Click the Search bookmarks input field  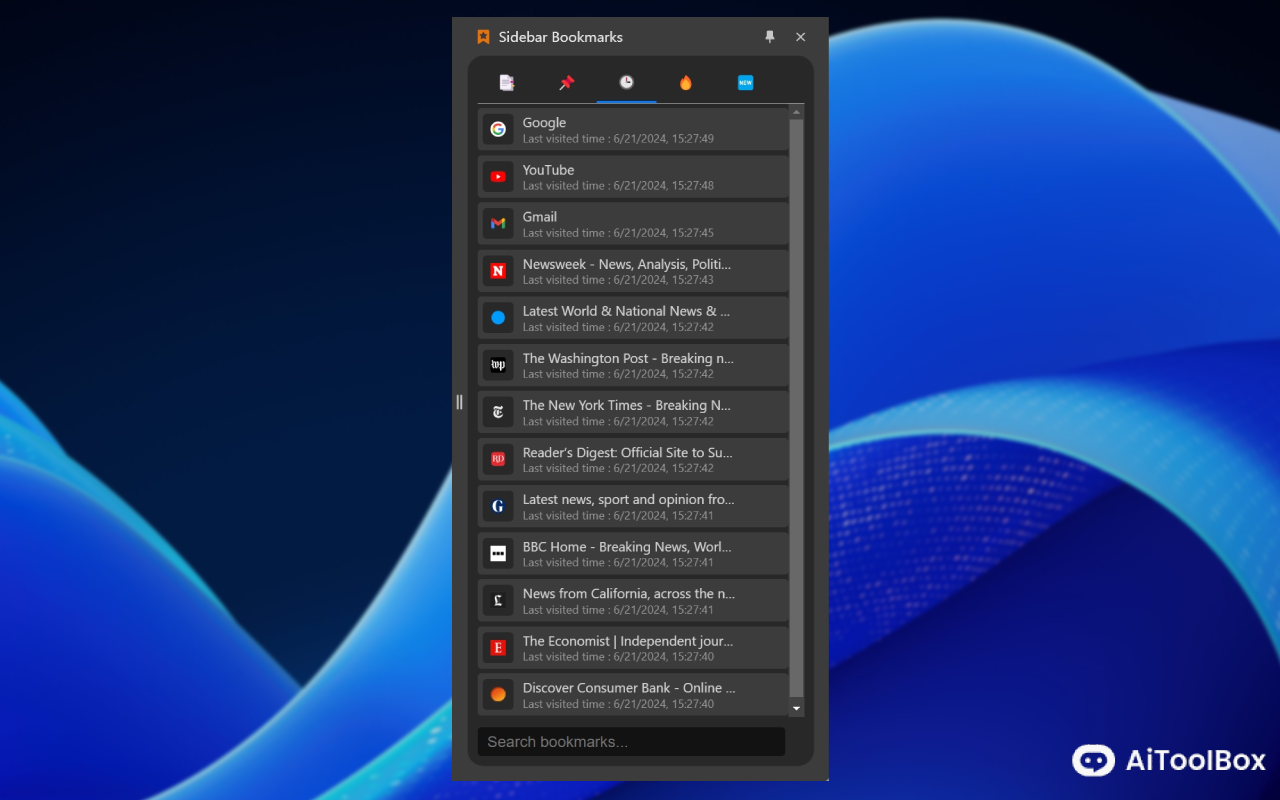tap(631, 742)
